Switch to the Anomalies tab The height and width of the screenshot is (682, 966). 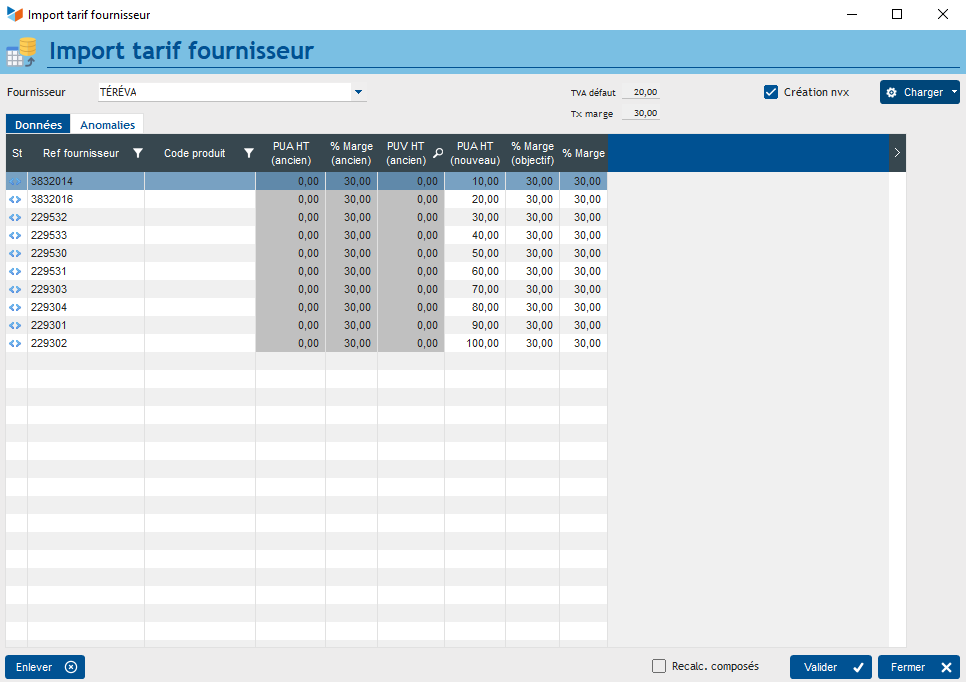pyautogui.click(x=107, y=125)
